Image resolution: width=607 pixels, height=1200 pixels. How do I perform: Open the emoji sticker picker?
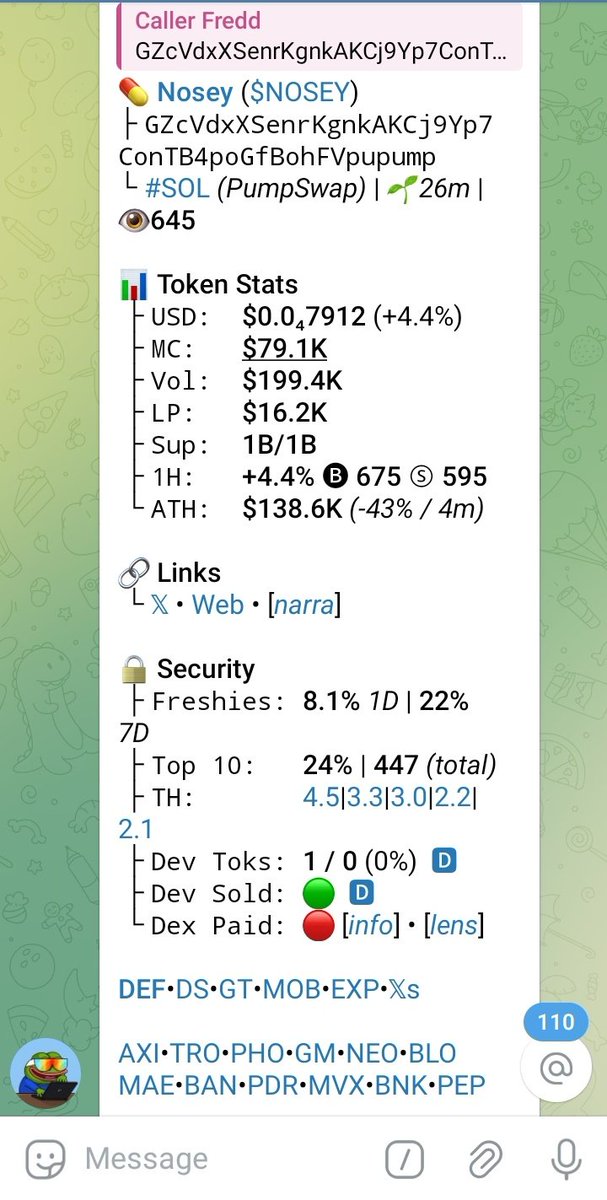click(44, 1160)
